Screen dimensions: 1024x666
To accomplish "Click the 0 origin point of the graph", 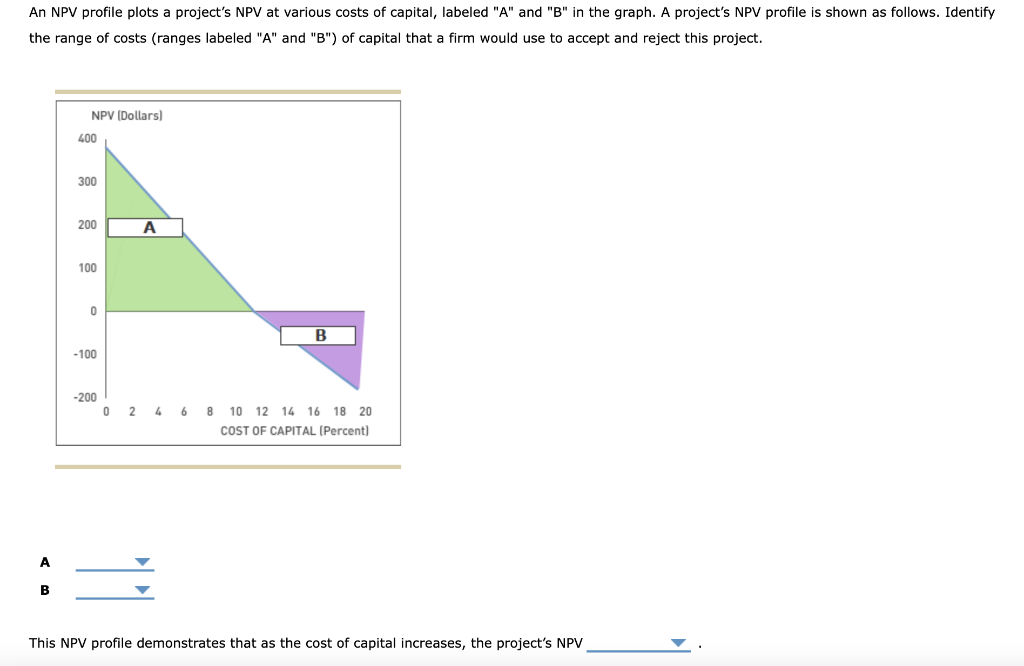I will [105, 311].
